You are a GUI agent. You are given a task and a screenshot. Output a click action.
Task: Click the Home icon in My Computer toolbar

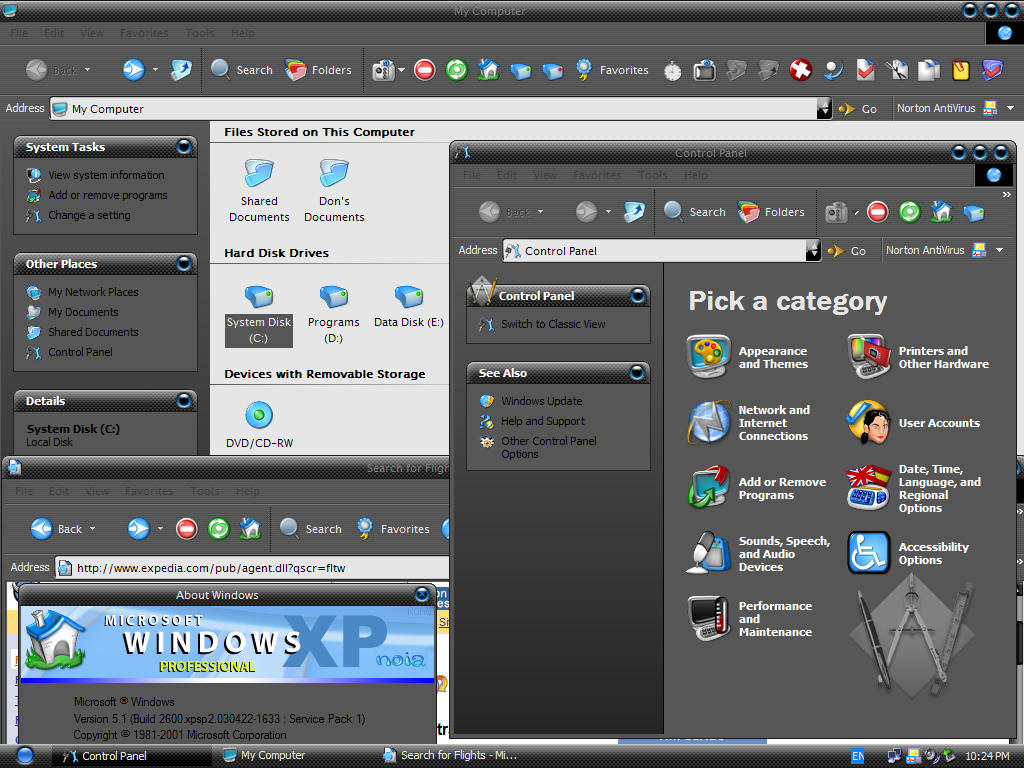[488, 69]
